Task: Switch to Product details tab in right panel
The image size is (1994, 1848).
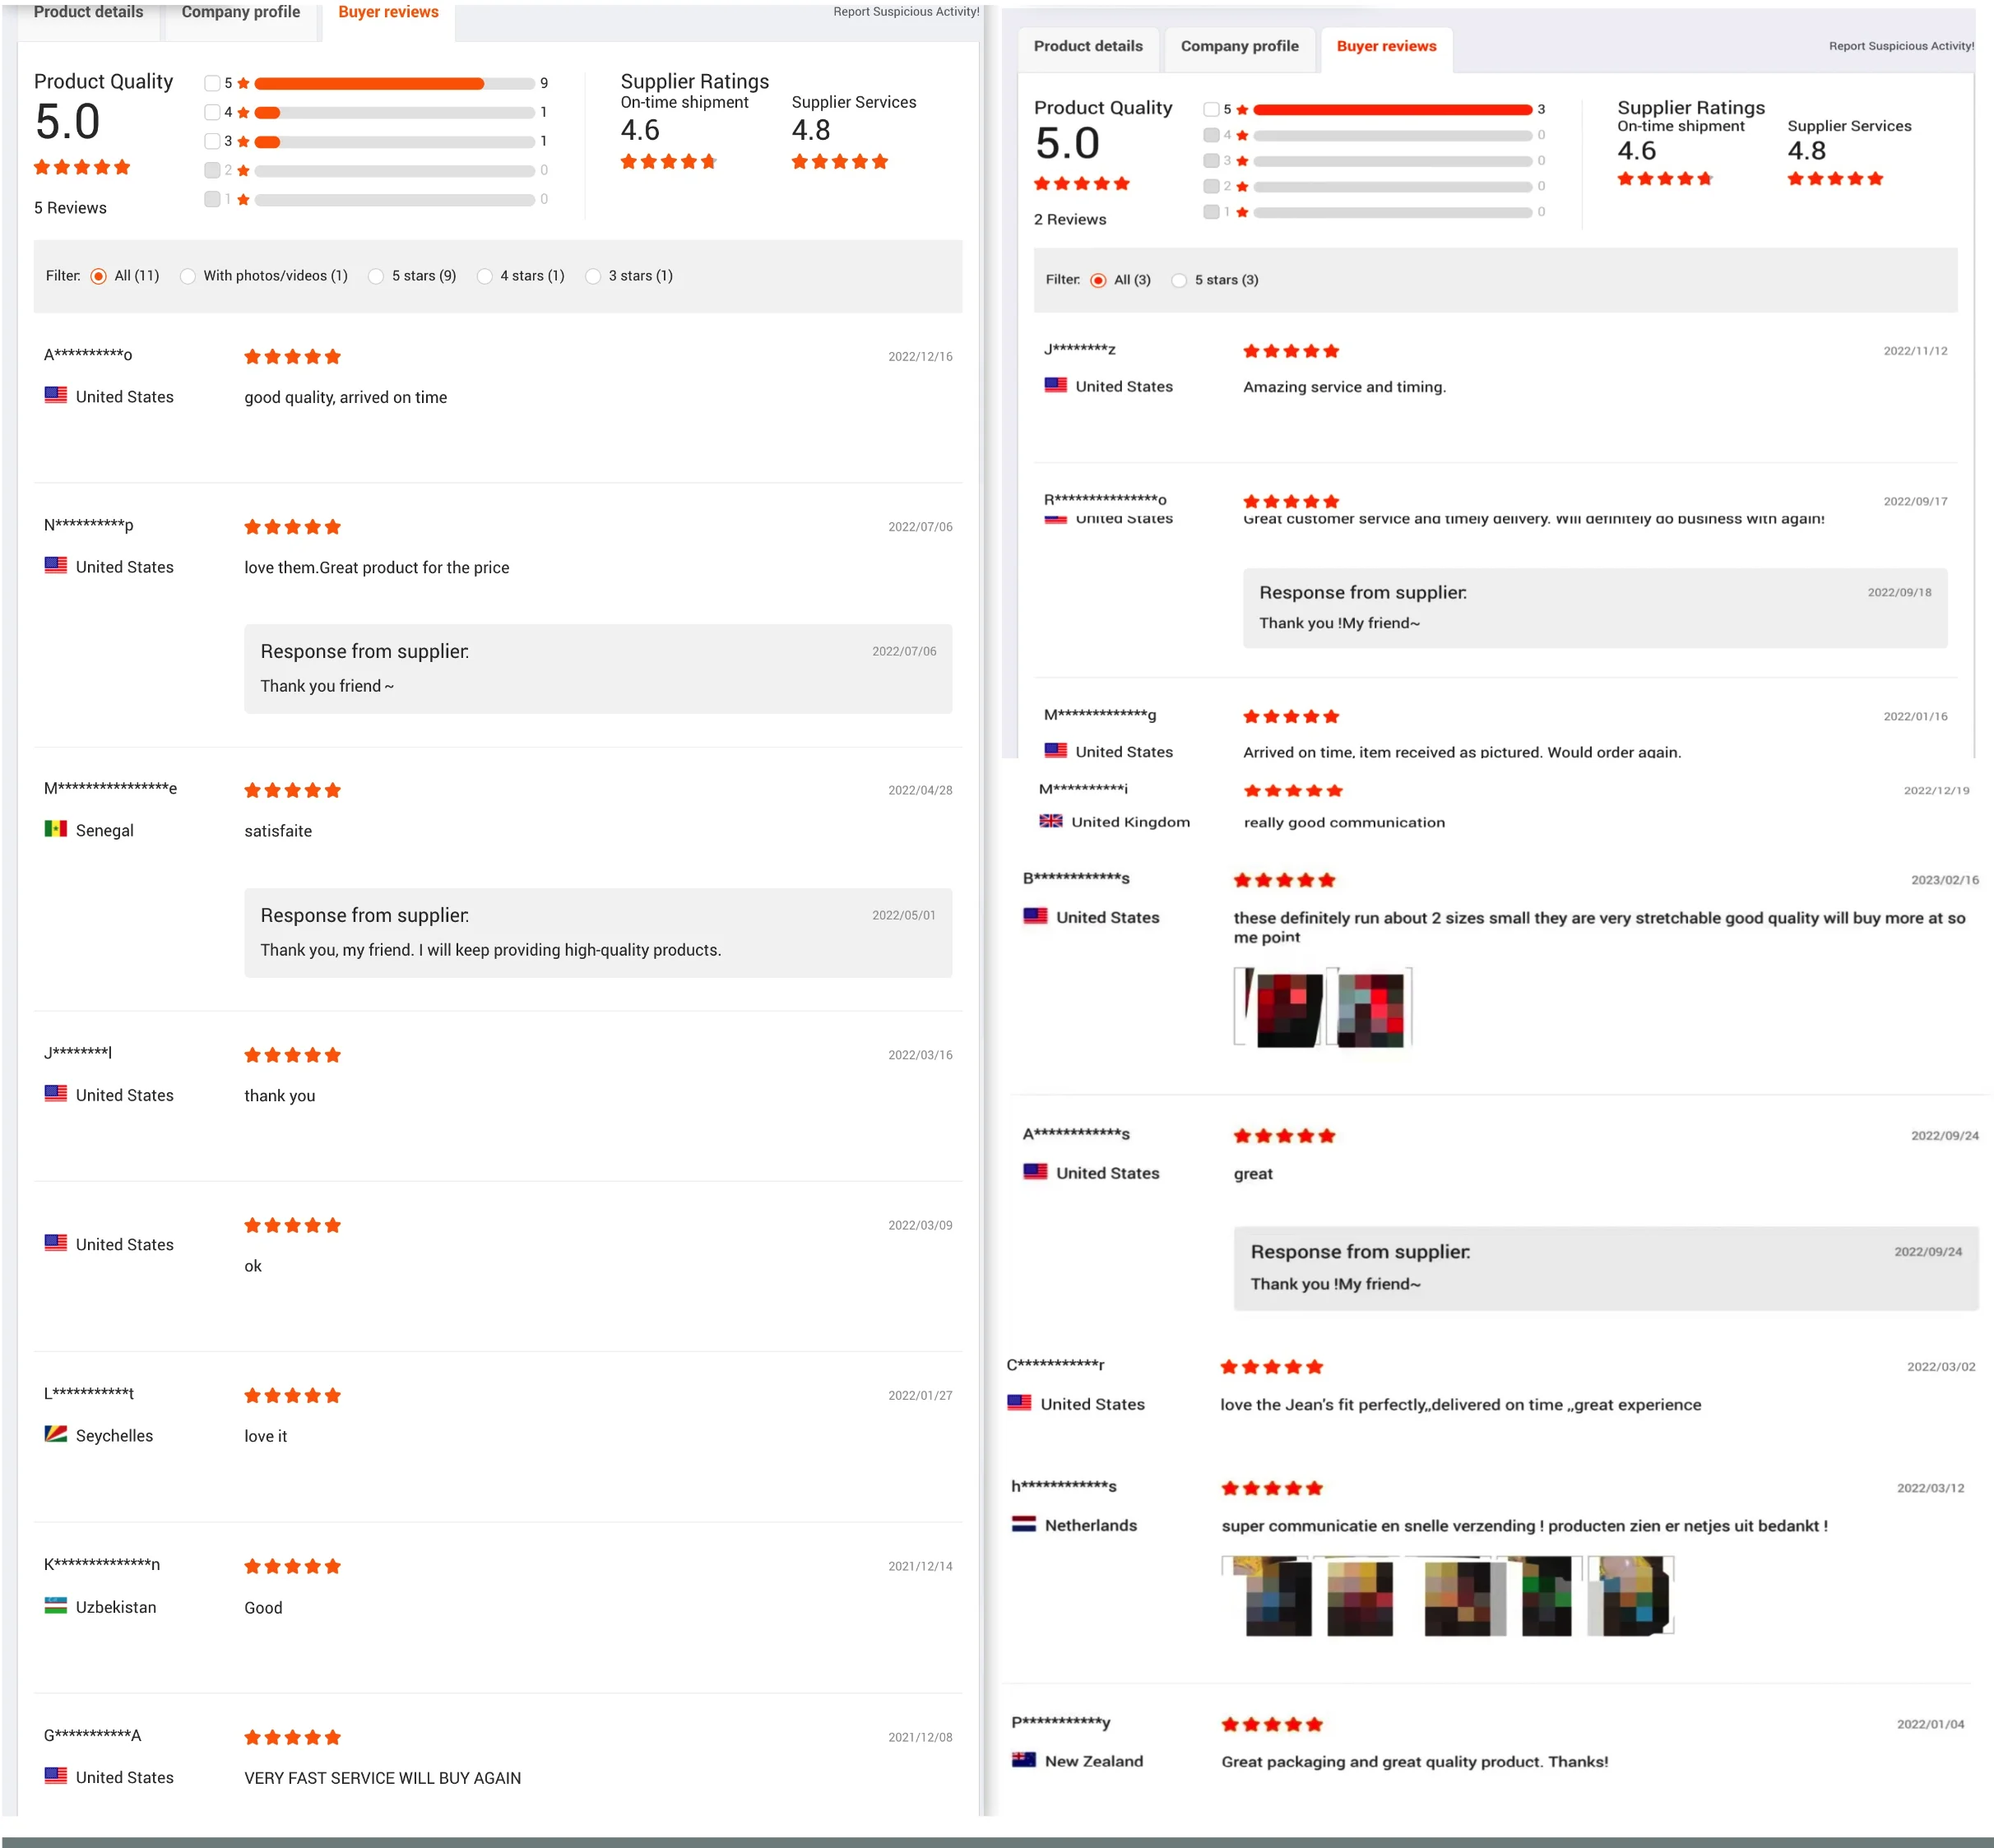Action: (1088, 47)
